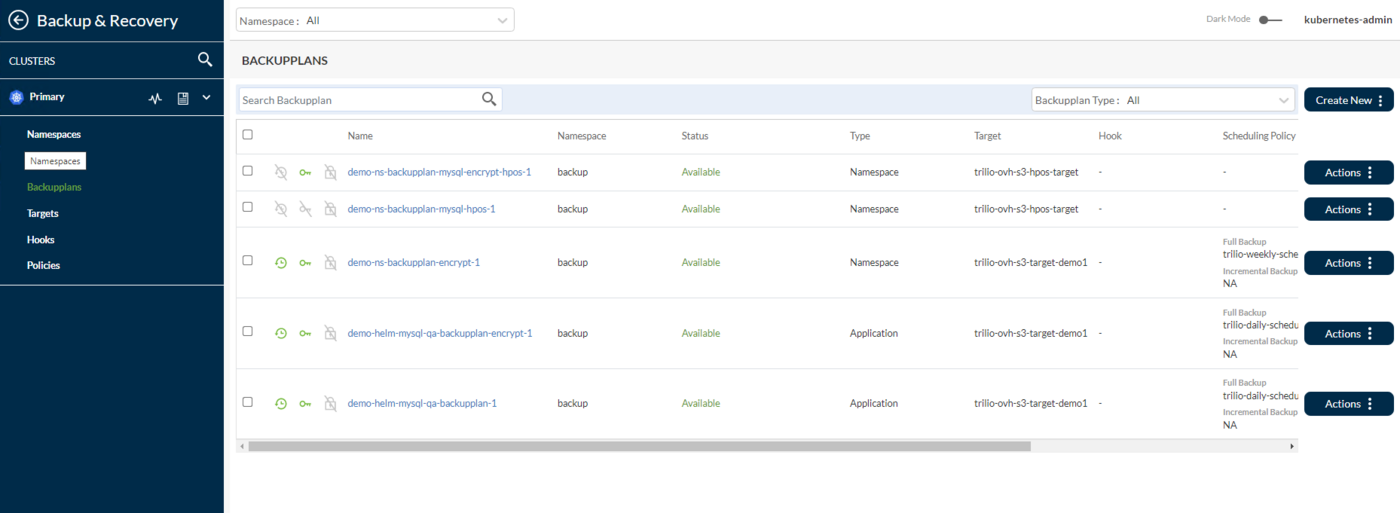This screenshot has height=513, width=1400.
Task: Open Policies in the sidebar
Action: (x=44, y=265)
